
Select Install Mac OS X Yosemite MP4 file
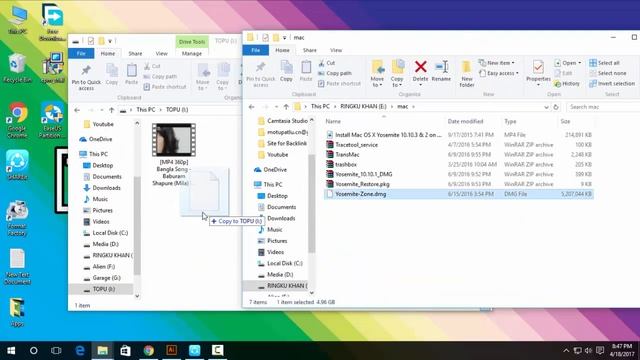coord(459,135)
